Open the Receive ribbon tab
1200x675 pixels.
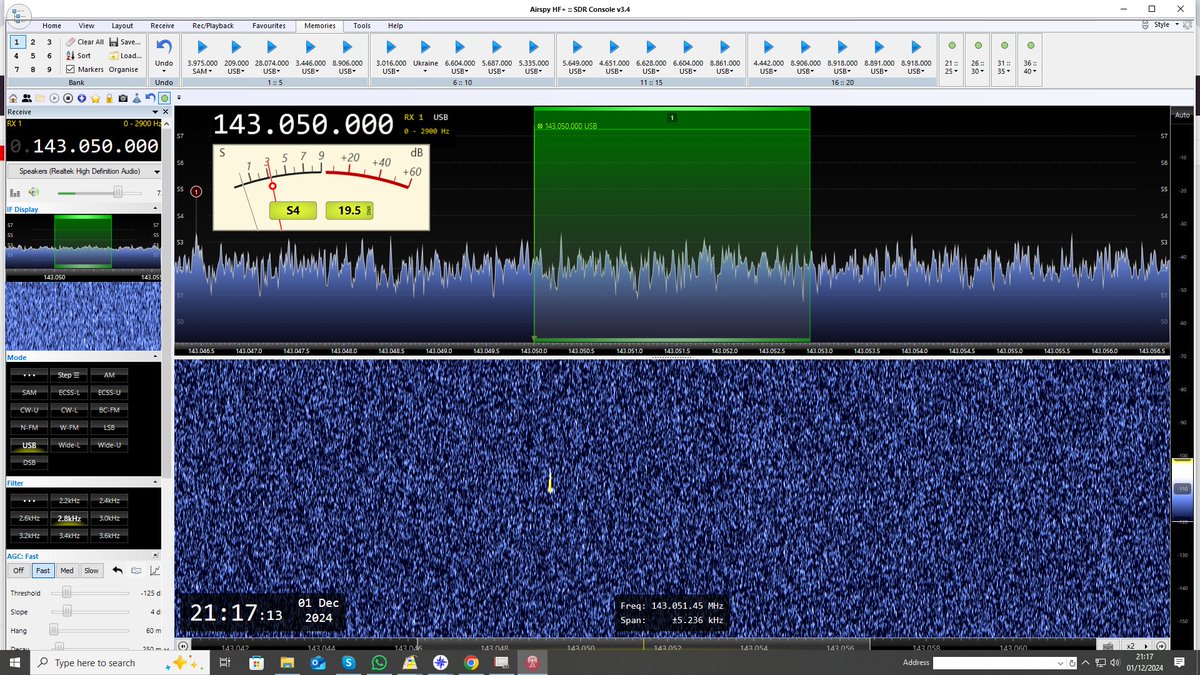pos(162,25)
